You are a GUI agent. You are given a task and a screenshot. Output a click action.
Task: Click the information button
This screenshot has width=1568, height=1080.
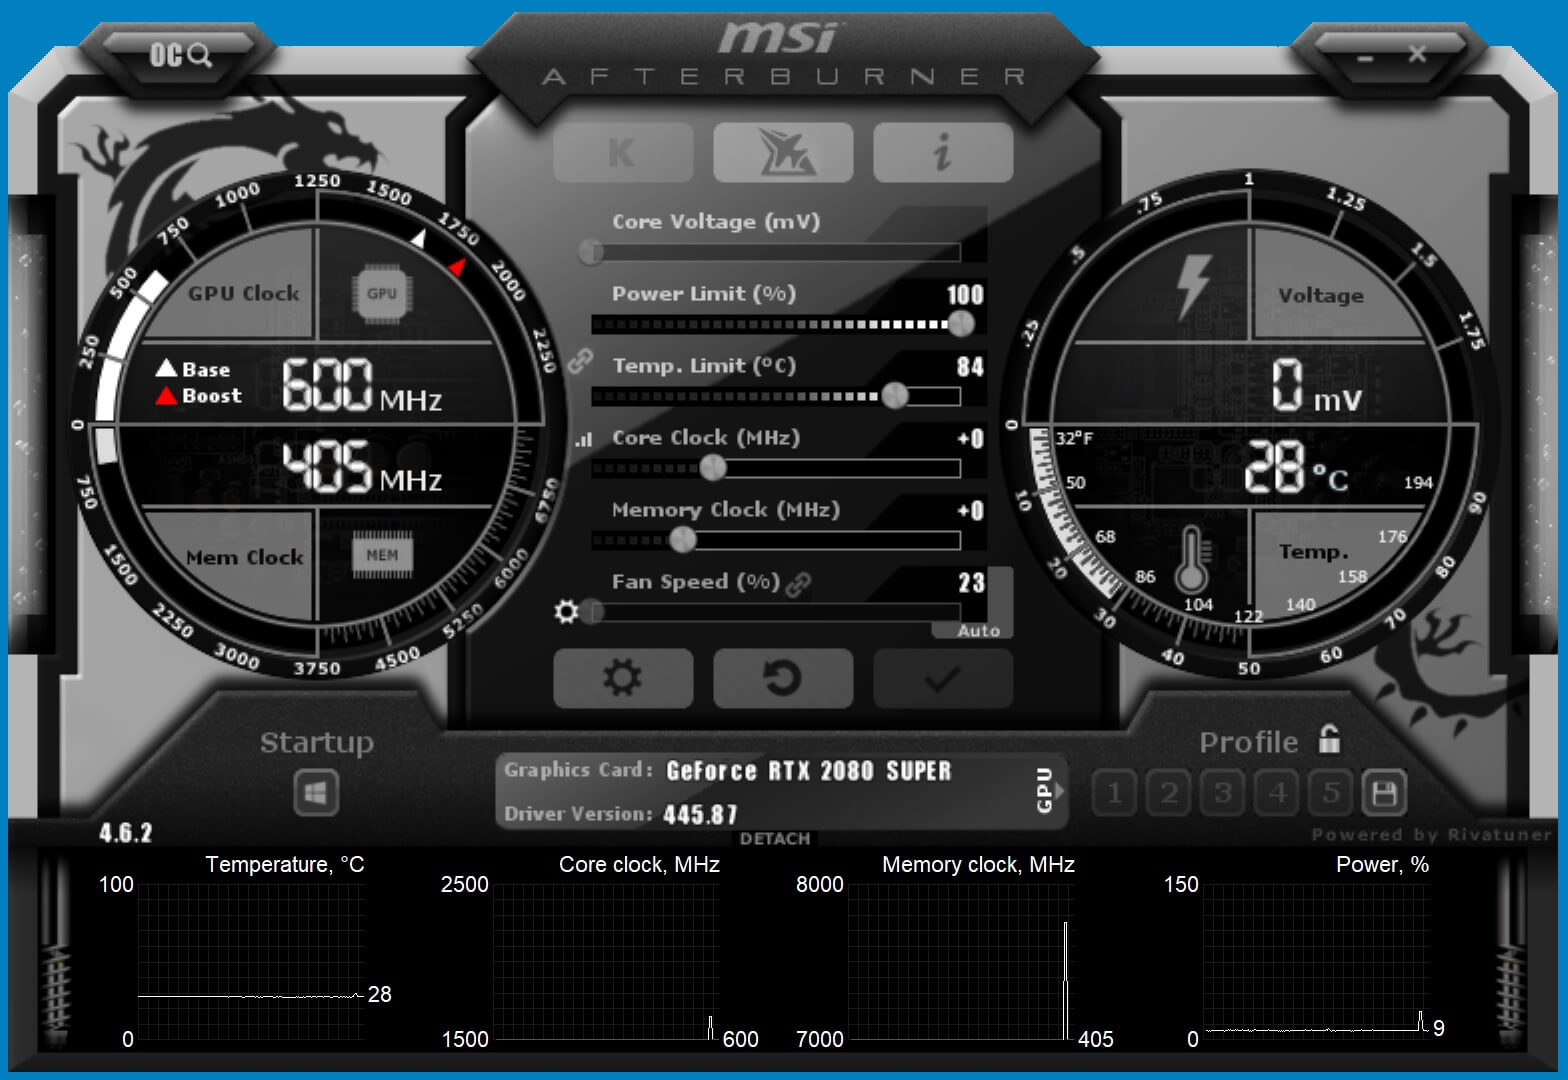click(x=942, y=153)
